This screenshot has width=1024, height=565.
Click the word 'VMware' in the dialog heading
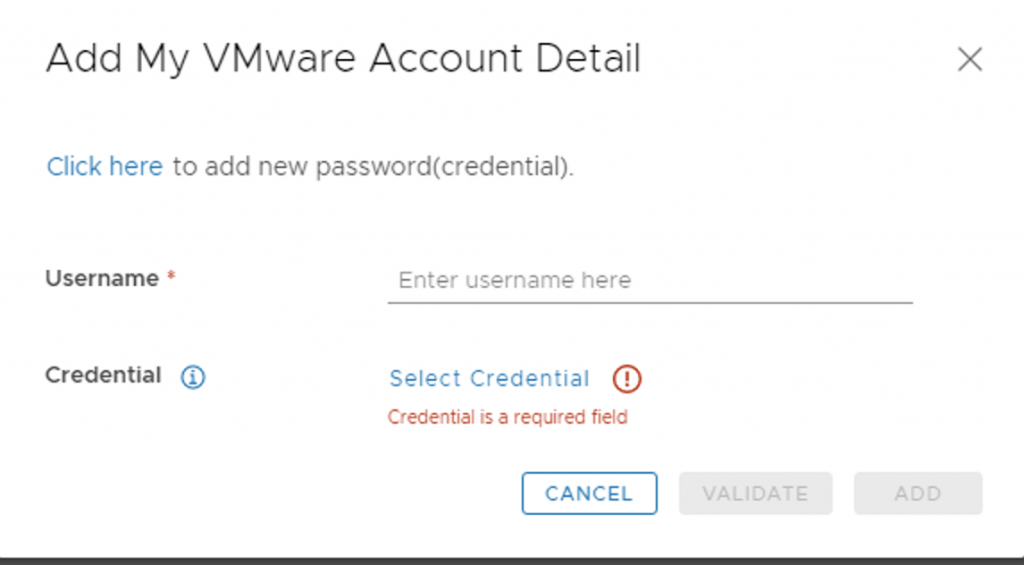(282, 59)
